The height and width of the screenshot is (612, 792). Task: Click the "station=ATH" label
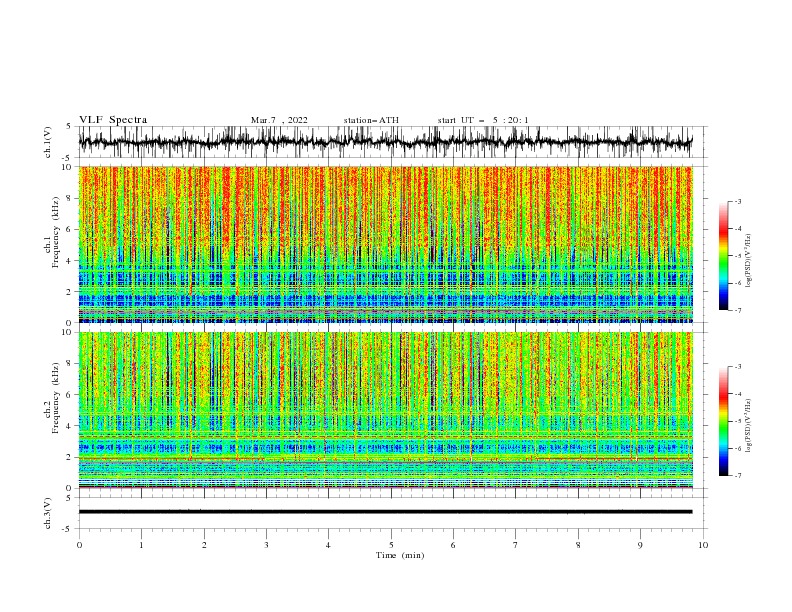pyautogui.click(x=371, y=120)
